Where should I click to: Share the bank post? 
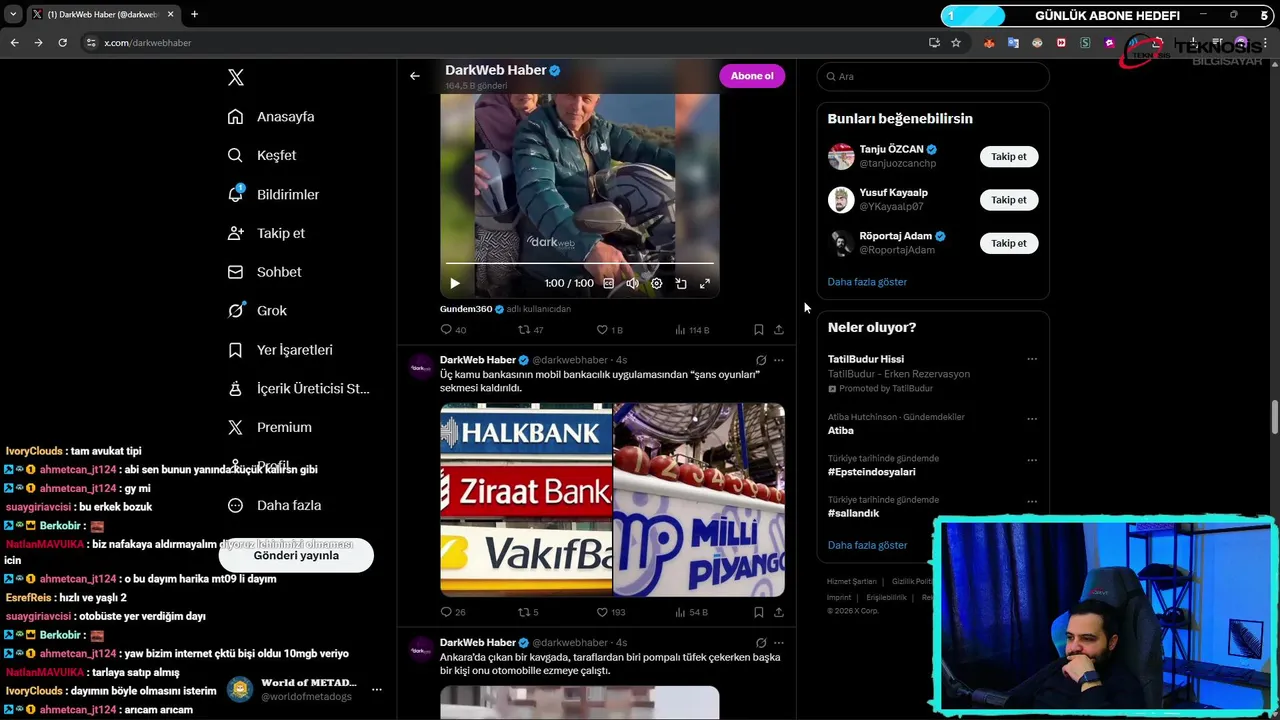pos(779,612)
